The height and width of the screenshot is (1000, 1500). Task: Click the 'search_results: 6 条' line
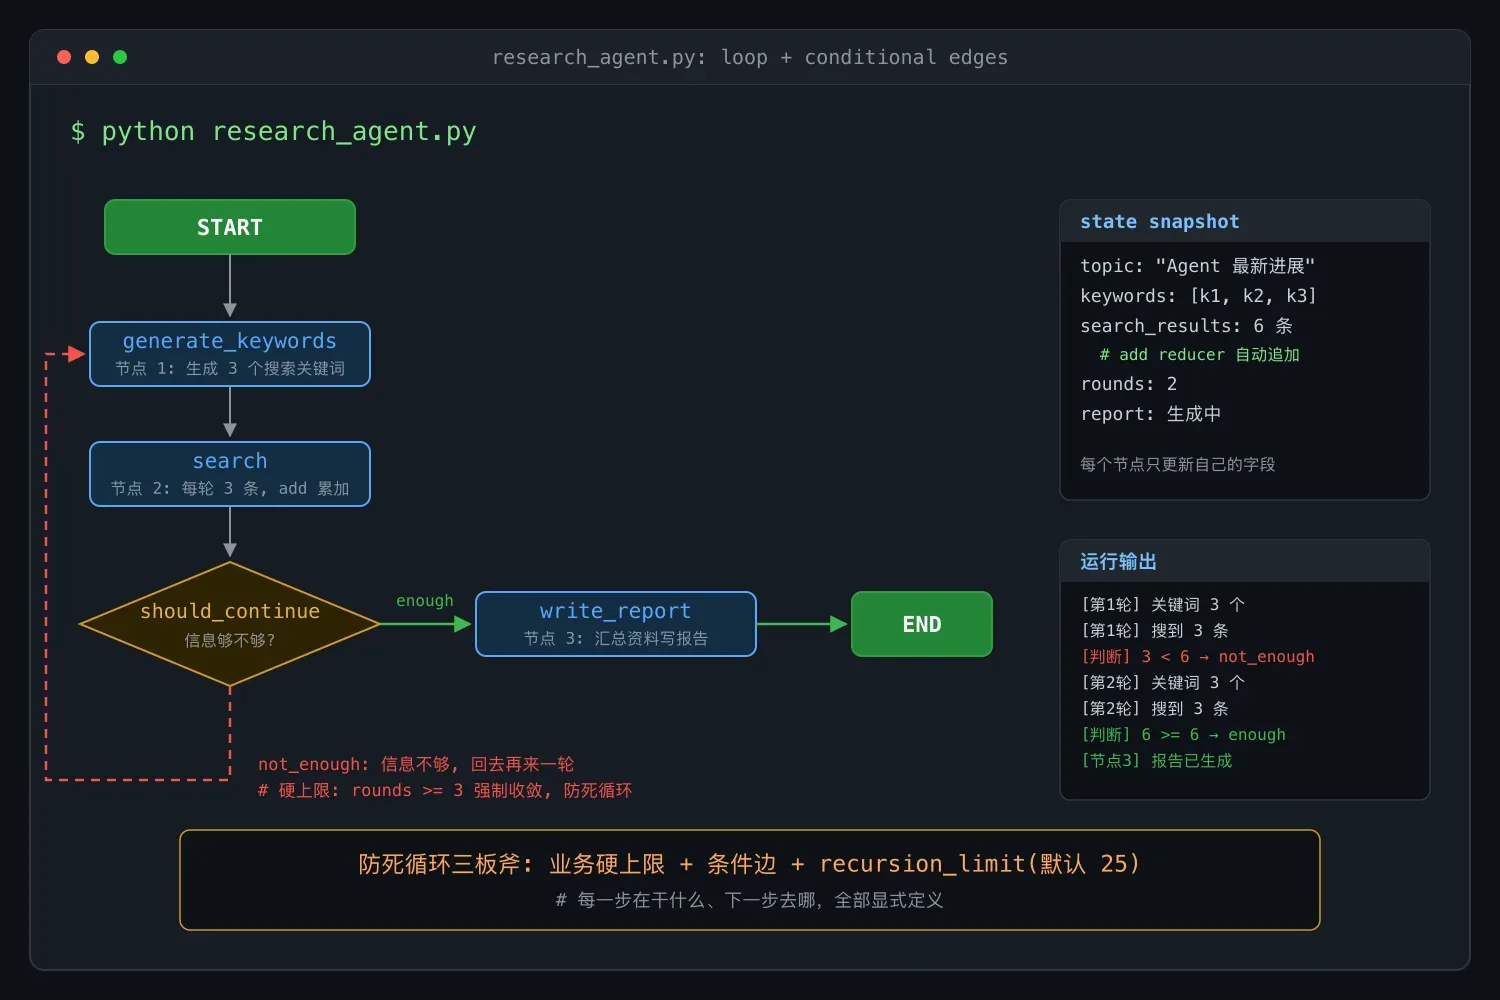(x=1187, y=326)
